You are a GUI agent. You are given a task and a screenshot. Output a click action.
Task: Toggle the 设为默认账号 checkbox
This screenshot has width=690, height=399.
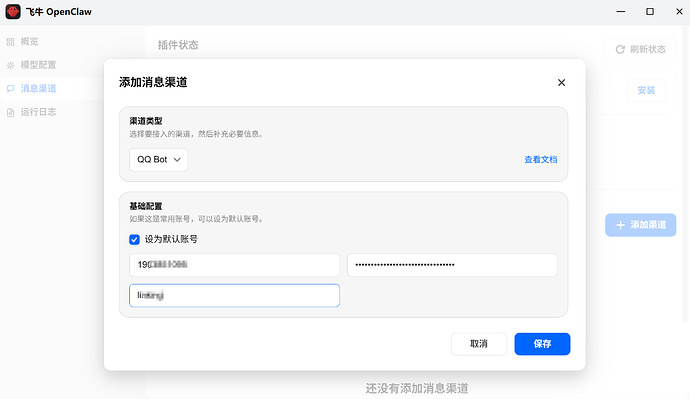pyautogui.click(x=135, y=240)
